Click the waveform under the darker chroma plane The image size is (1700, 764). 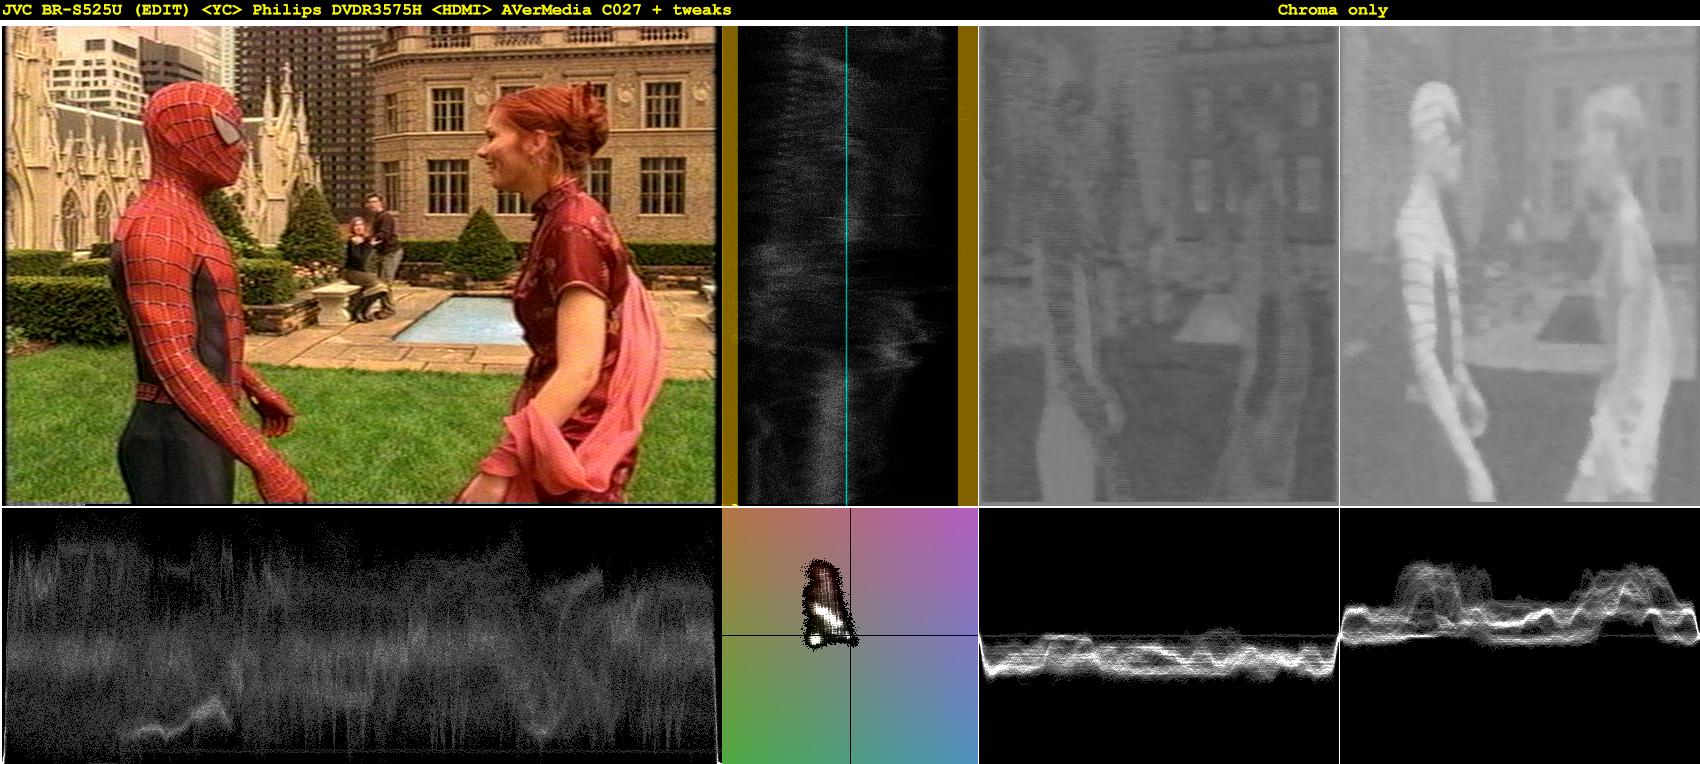[x=1159, y=636]
